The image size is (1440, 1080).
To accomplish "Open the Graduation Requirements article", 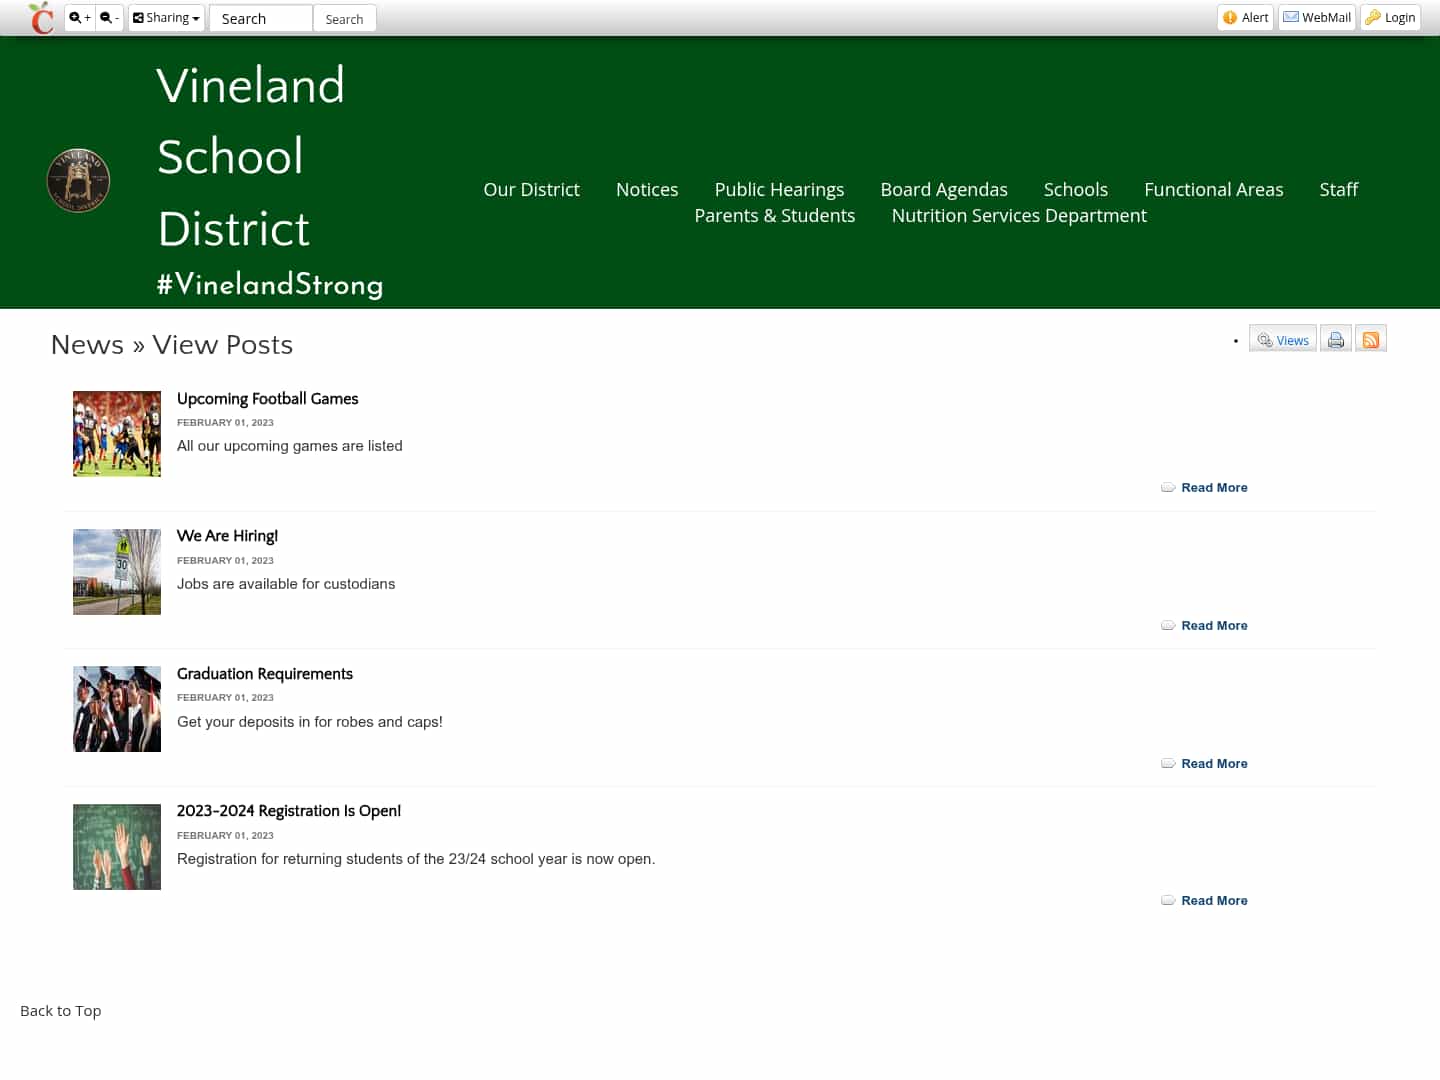I will point(264,673).
